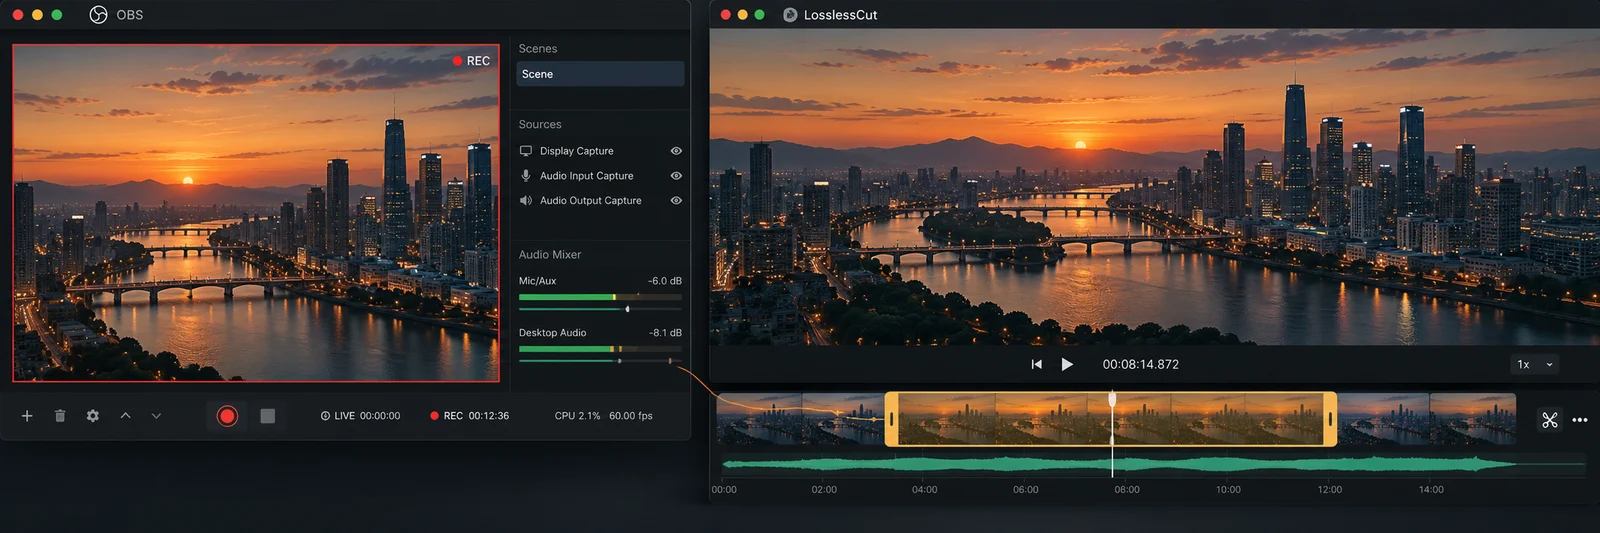Click the LIVE 00:00:00 timer in OBS

360,416
